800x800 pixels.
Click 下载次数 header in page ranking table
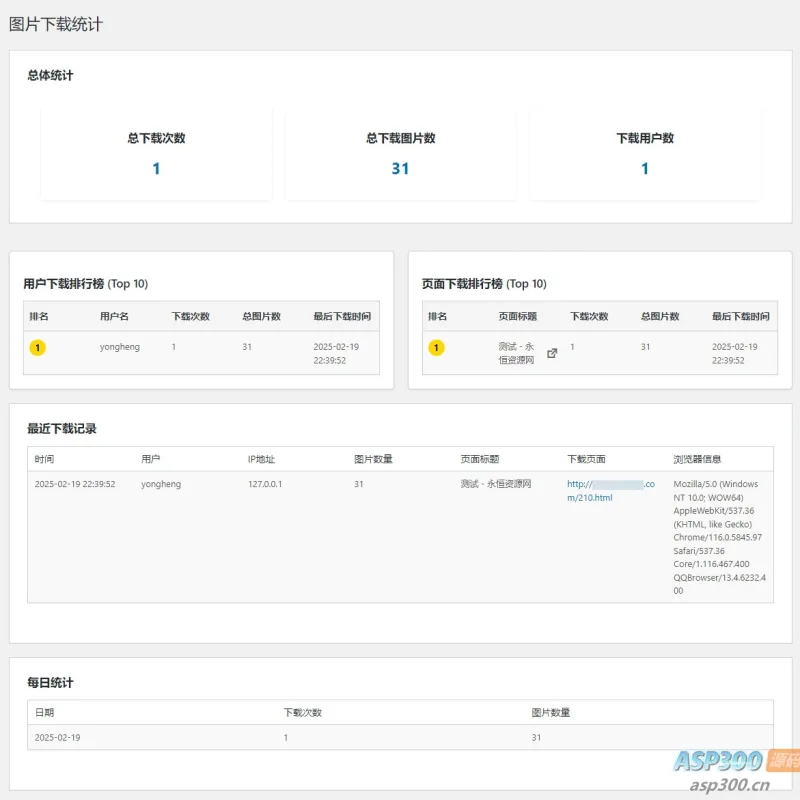589,316
